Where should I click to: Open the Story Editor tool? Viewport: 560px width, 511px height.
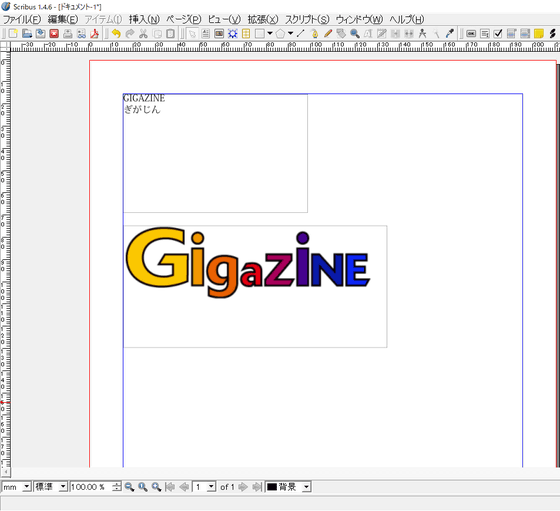point(382,34)
